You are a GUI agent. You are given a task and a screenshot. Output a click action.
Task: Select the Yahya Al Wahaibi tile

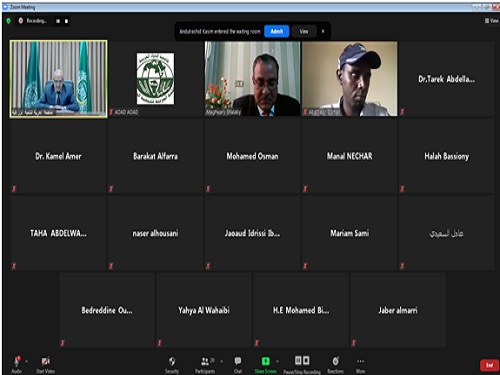pos(204,310)
